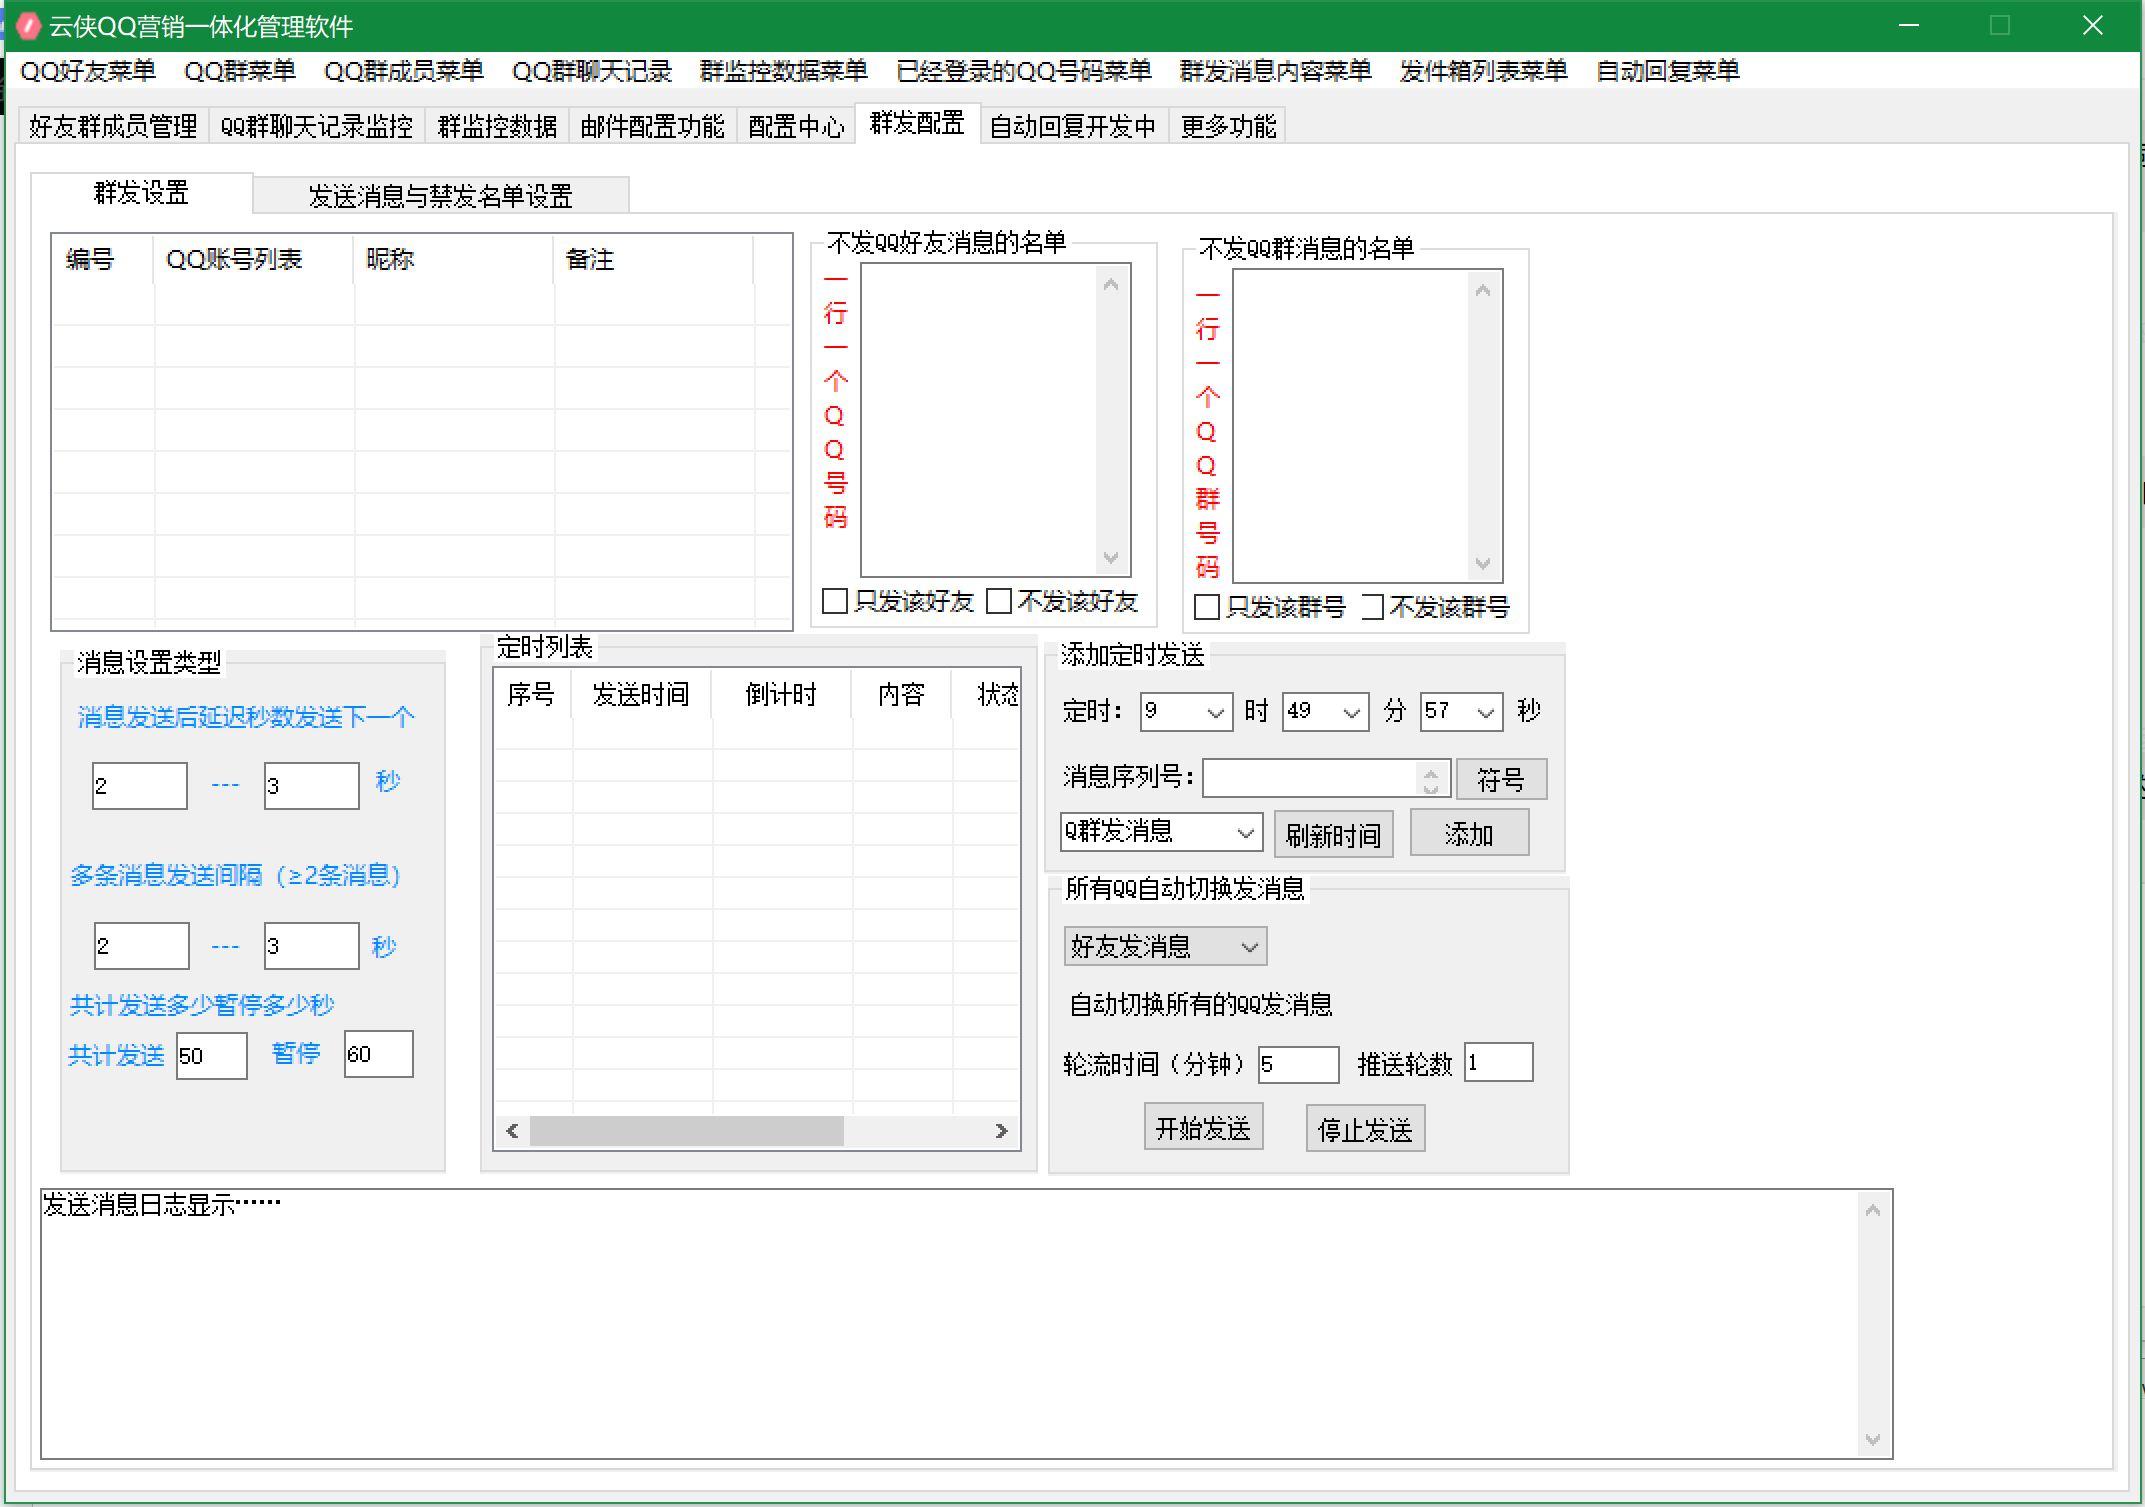This screenshot has height=1507, width=2145.
Task: Click the 发送时间 column header
Action: tap(641, 694)
